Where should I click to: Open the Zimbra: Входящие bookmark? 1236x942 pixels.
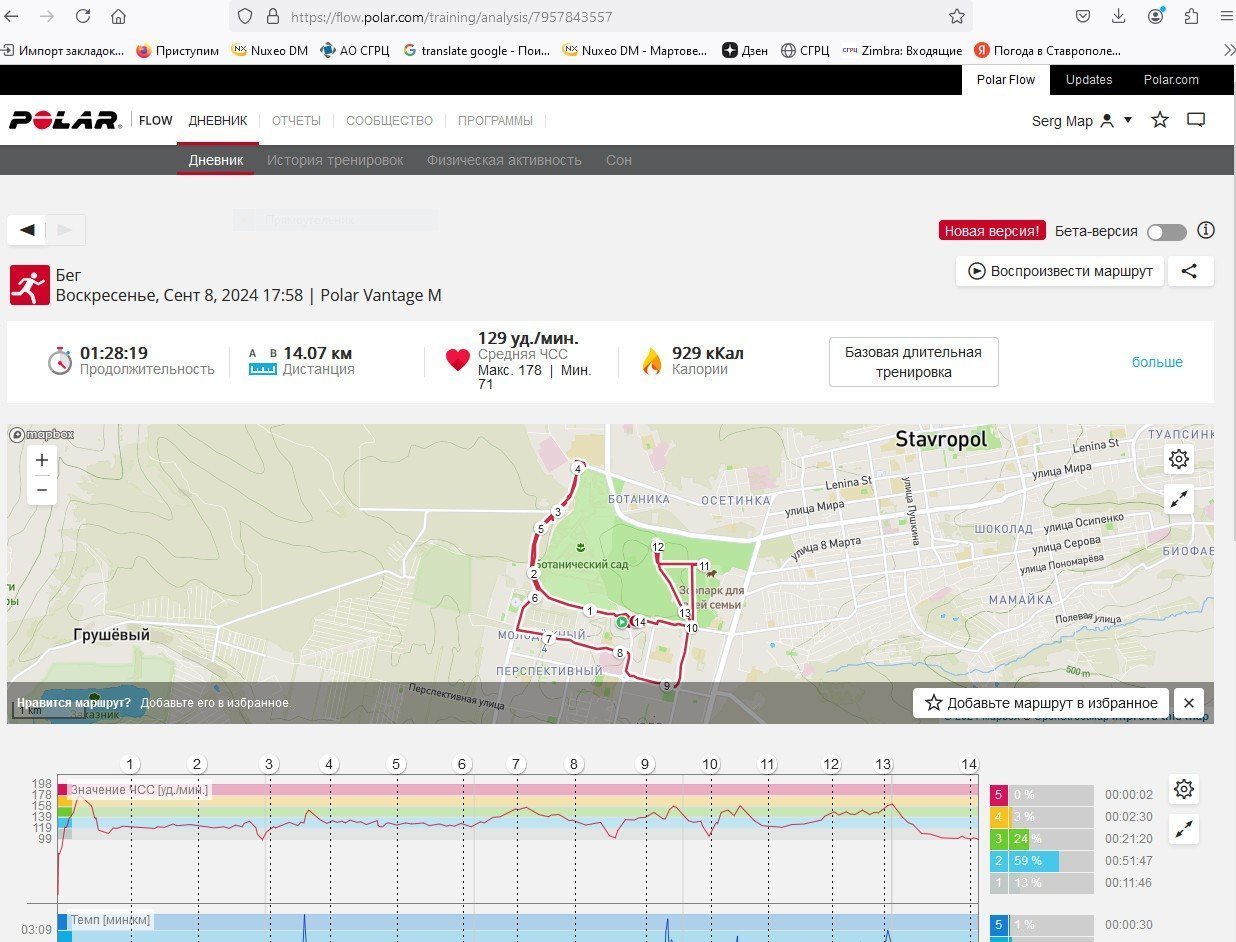pos(902,50)
